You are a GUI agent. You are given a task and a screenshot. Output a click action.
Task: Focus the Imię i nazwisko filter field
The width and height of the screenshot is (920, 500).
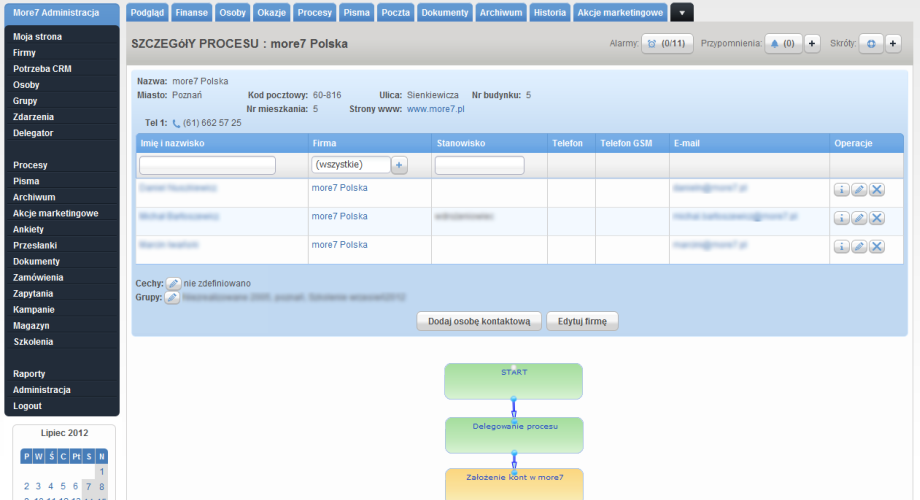point(207,165)
